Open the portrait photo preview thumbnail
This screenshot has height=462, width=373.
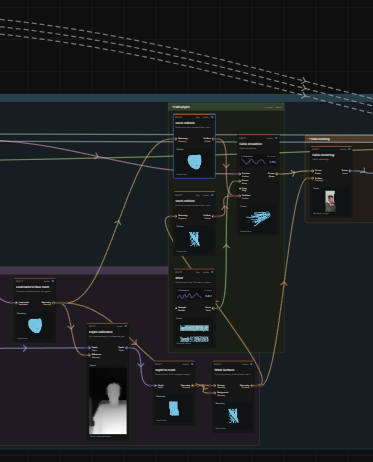330,201
